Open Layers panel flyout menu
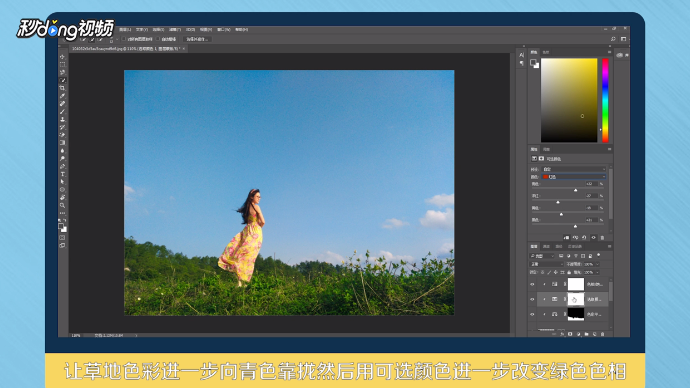Viewport: 690px width, 388px height. pos(609,246)
